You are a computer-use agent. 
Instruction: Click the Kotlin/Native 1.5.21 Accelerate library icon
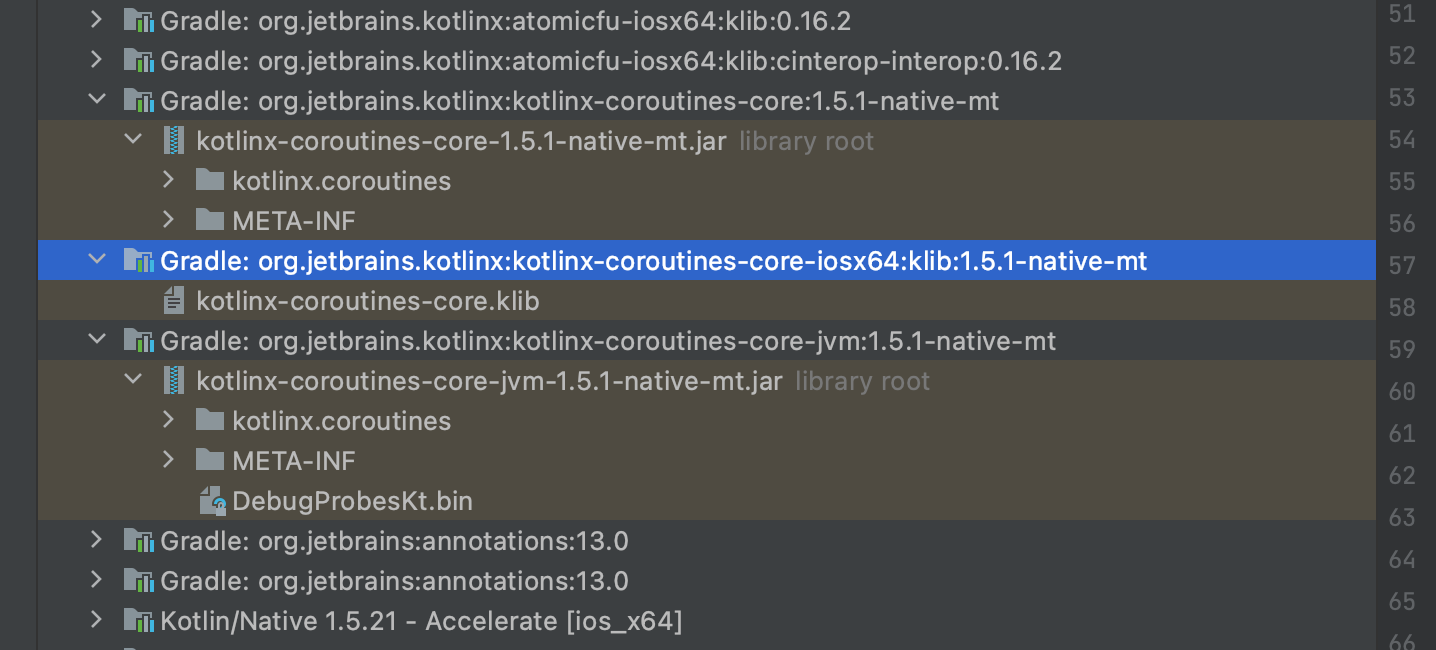[138, 621]
